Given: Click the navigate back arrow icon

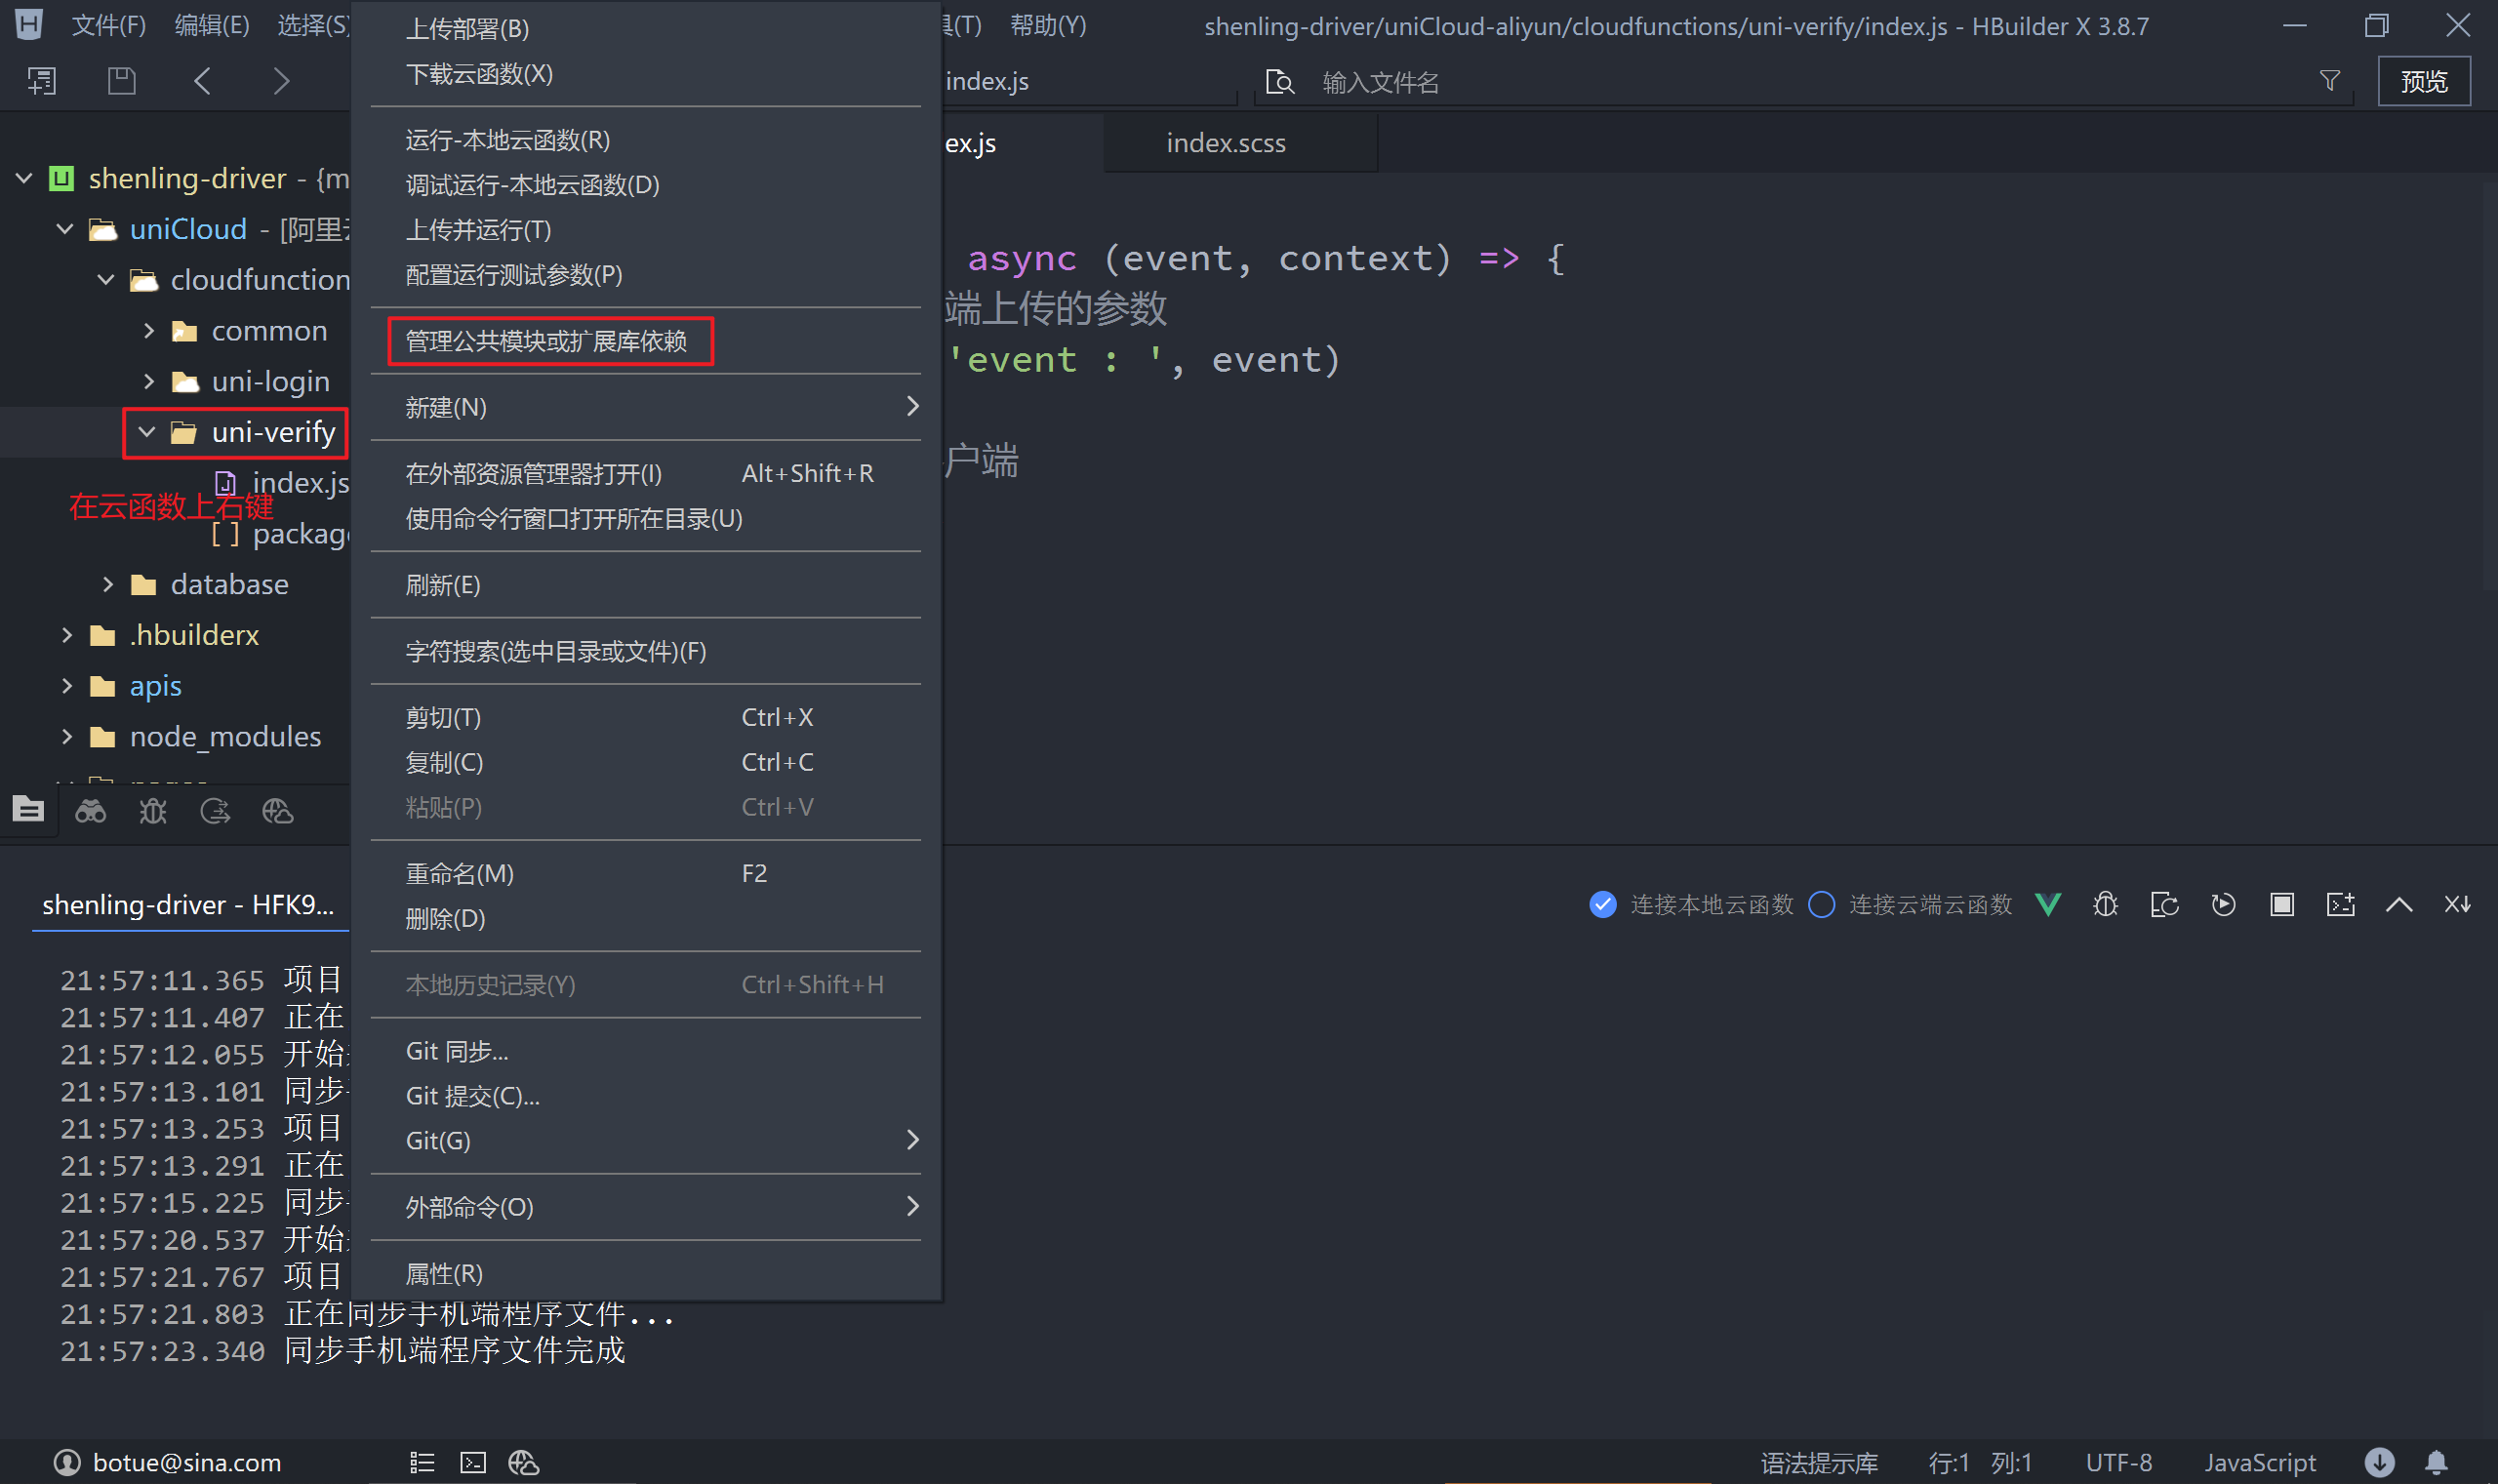Looking at the screenshot, I should (x=202, y=81).
